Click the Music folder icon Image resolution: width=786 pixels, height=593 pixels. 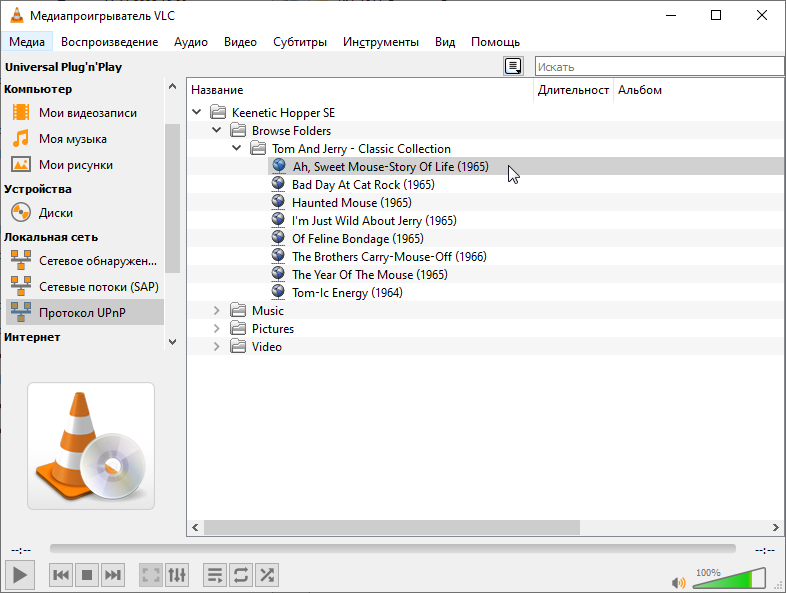[x=238, y=311]
